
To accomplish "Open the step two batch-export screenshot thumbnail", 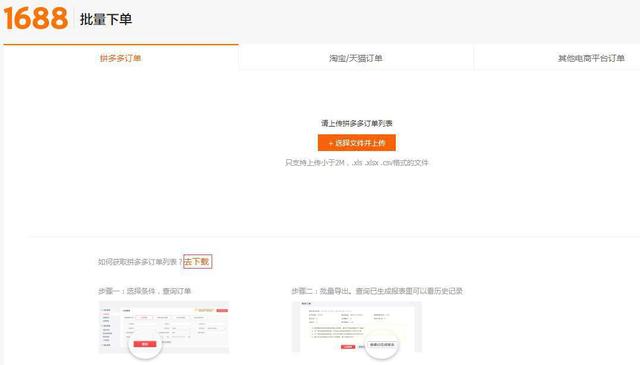I will (x=357, y=327).
